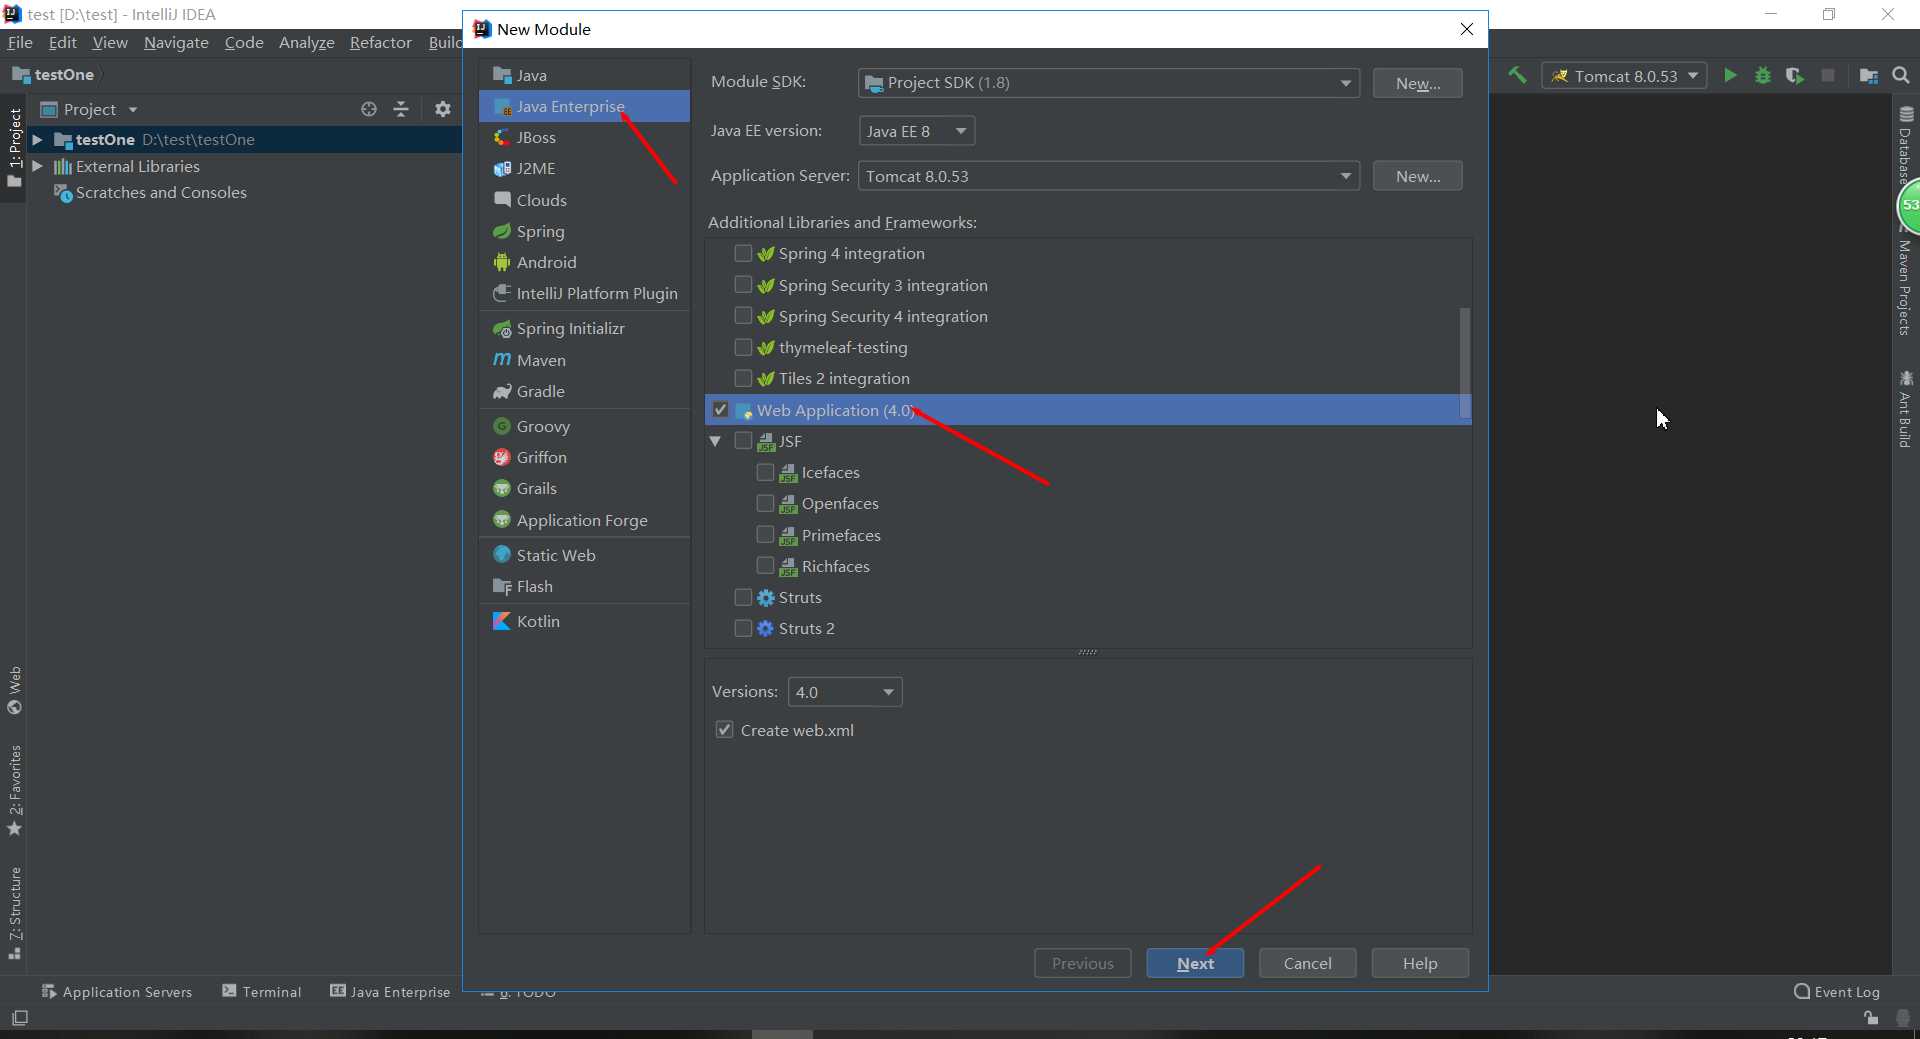Open Application Server dropdown
This screenshot has width=1920, height=1039.
(x=1109, y=176)
